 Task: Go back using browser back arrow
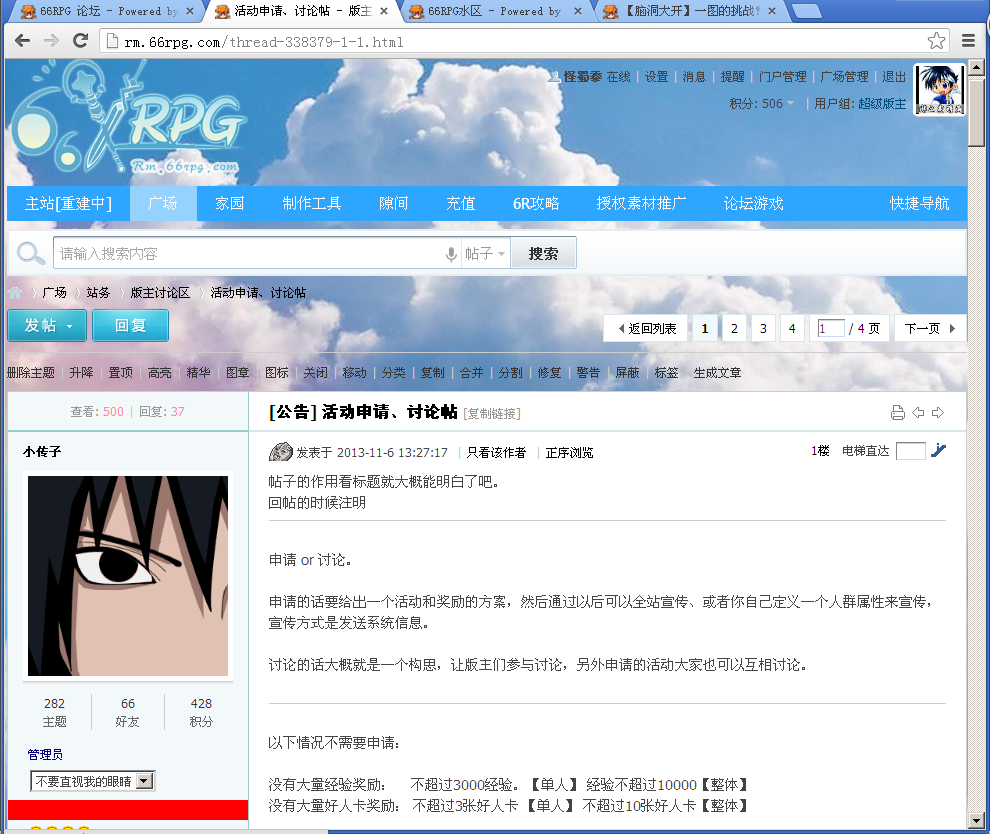point(22,41)
